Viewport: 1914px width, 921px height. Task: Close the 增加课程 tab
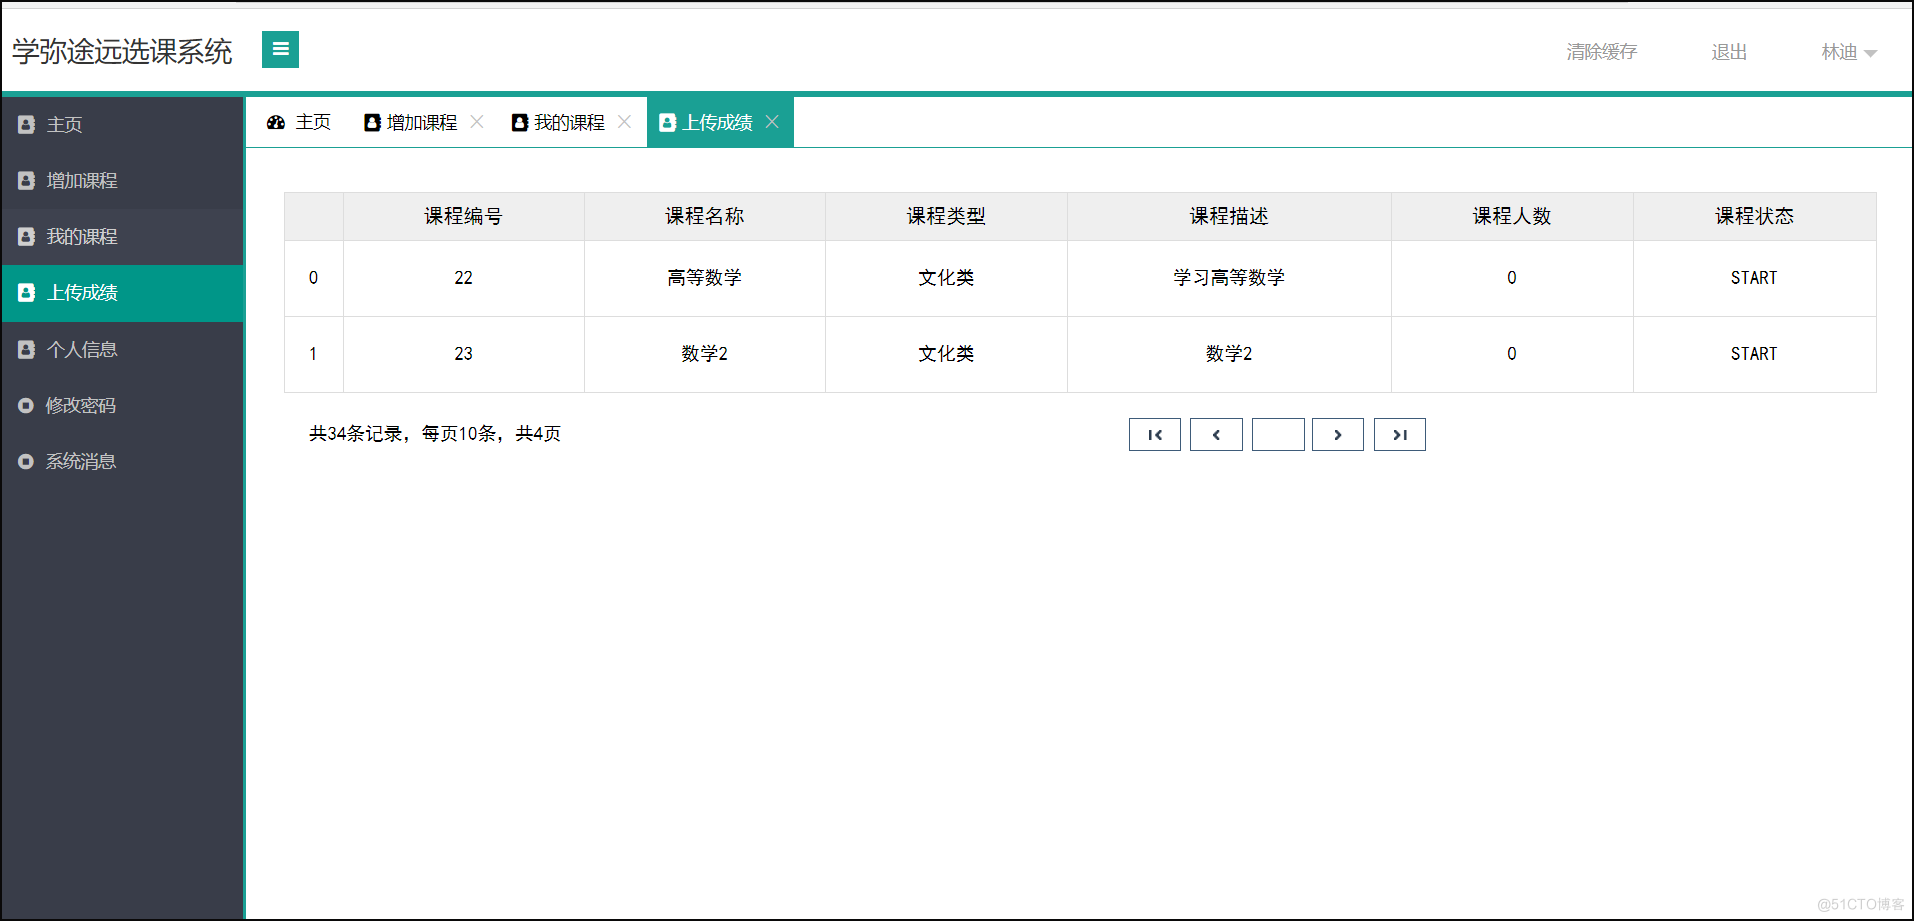(477, 121)
